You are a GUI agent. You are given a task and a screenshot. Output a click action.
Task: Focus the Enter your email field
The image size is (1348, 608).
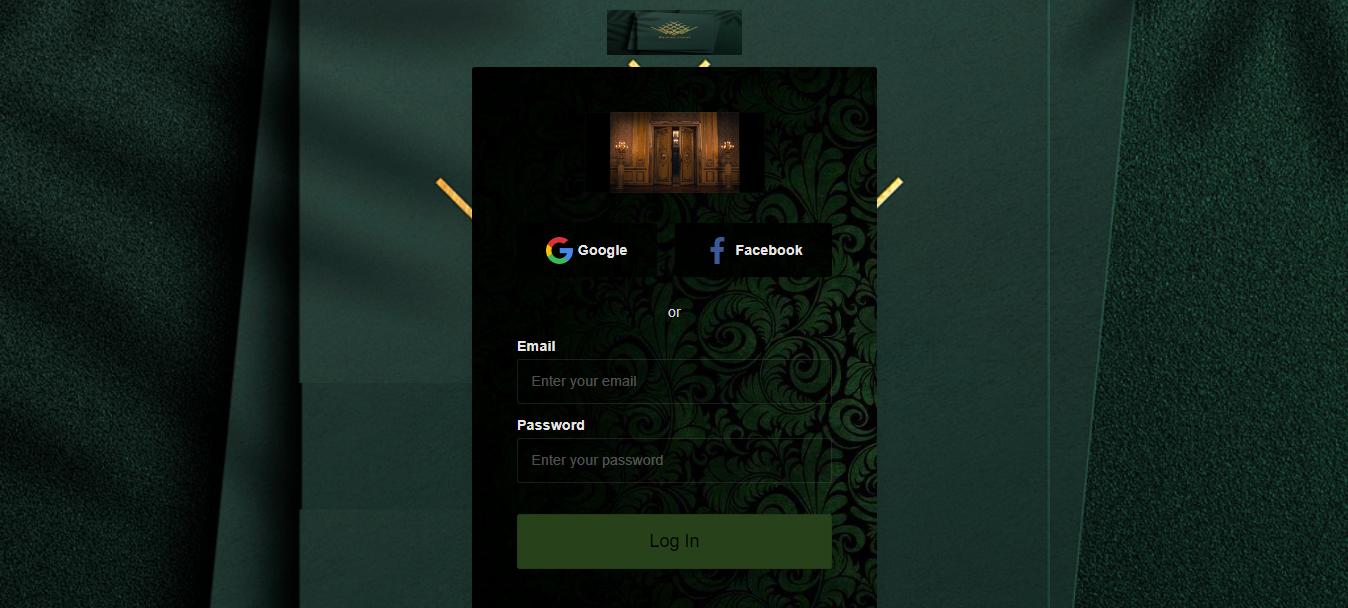[x=674, y=381]
